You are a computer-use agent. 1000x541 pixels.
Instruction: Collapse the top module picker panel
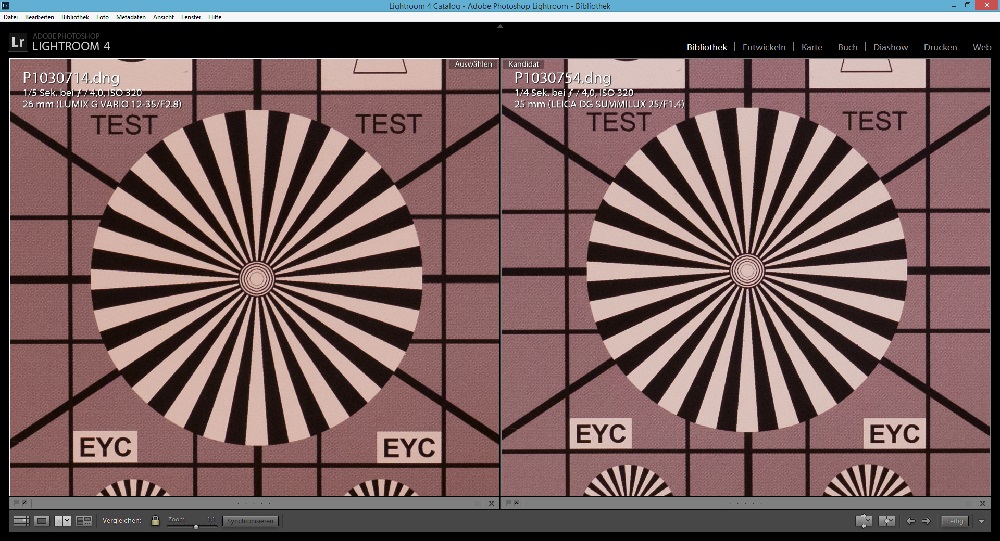click(x=500, y=26)
